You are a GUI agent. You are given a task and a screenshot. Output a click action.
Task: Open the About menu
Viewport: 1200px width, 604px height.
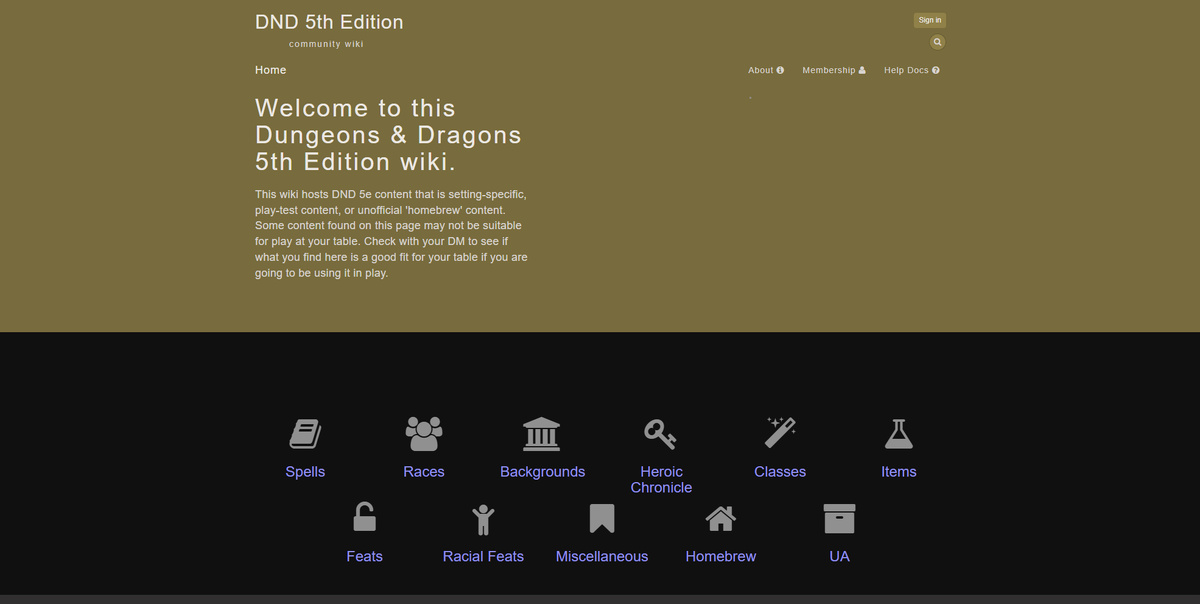point(766,70)
